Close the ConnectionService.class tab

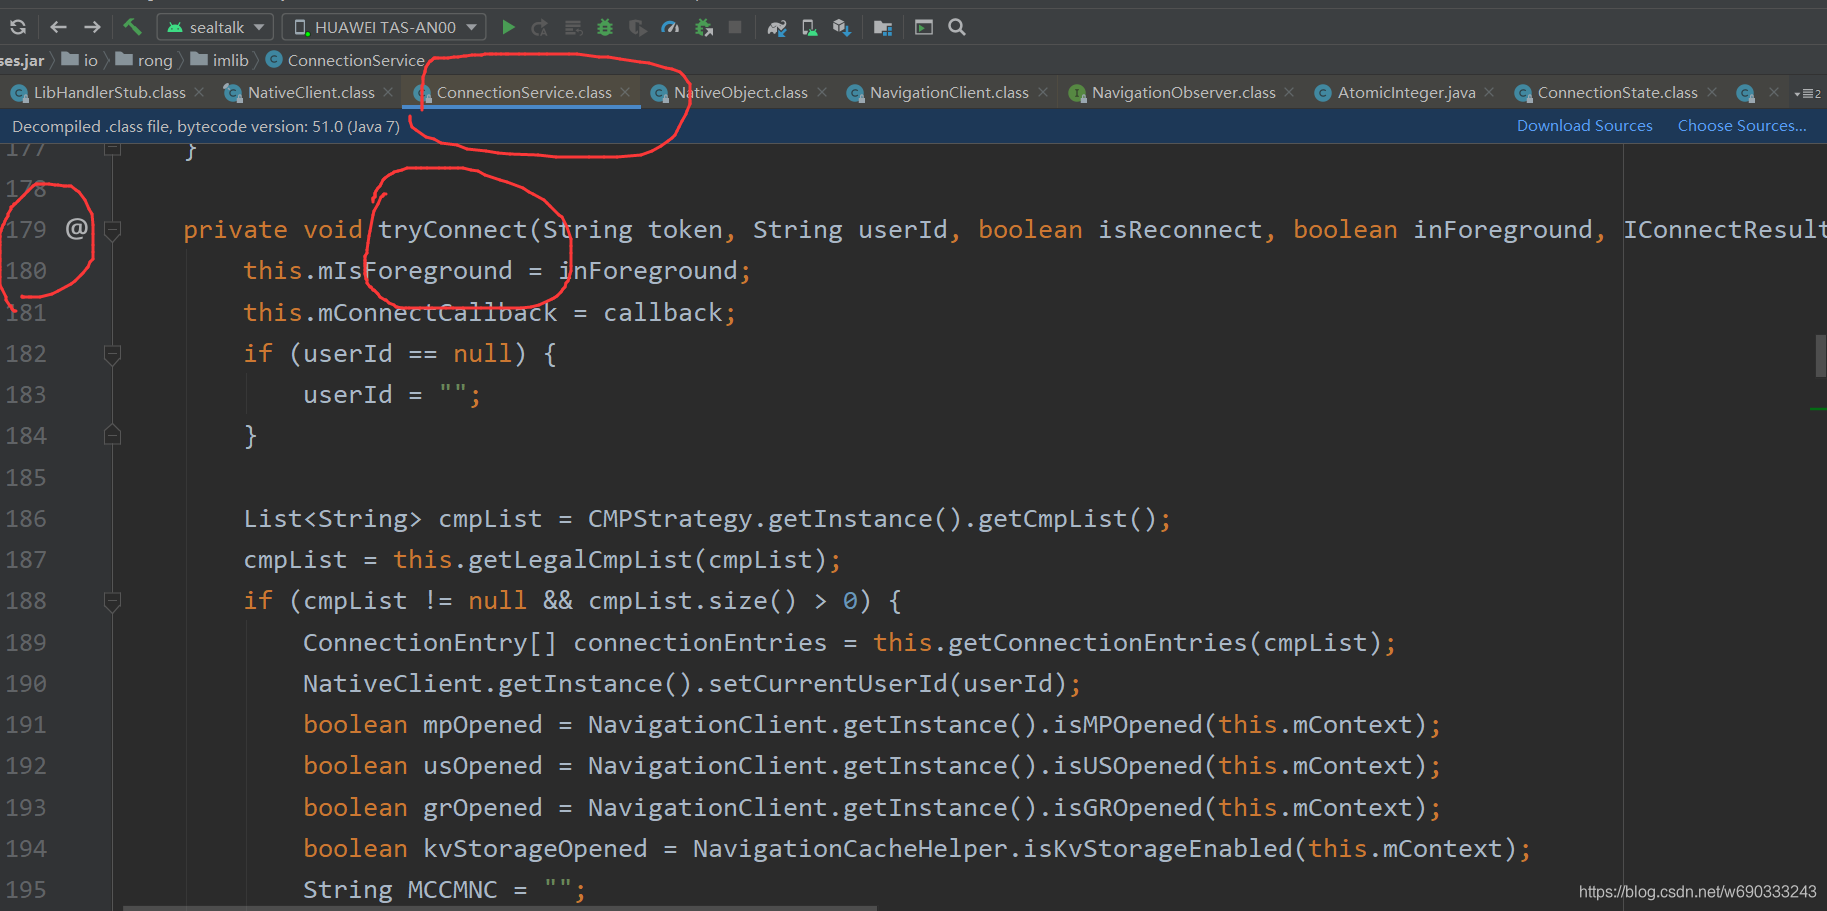pos(625,92)
